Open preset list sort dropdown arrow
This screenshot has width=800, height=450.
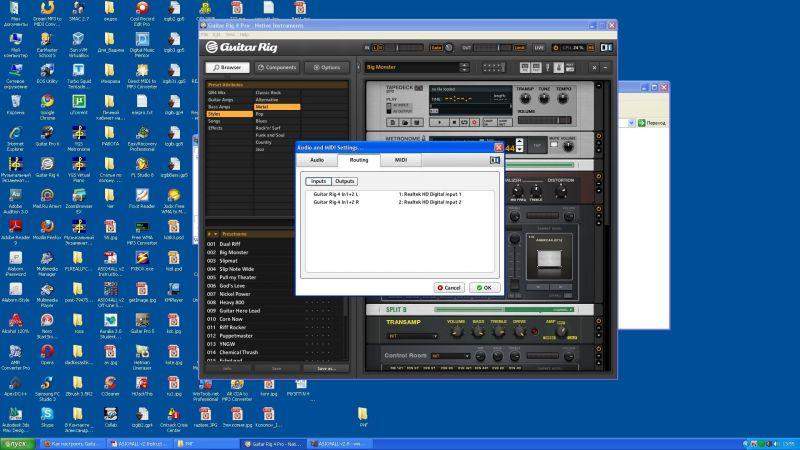coord(216,234)
